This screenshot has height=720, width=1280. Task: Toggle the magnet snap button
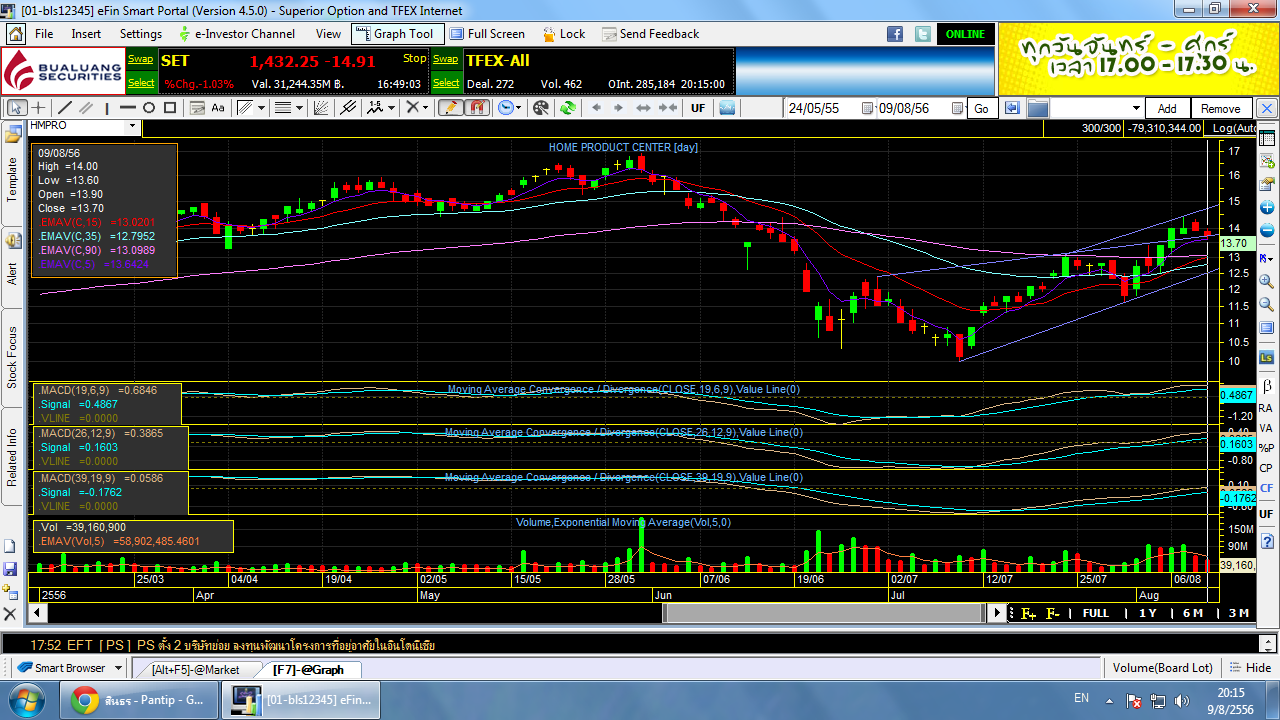pos(477,108)
